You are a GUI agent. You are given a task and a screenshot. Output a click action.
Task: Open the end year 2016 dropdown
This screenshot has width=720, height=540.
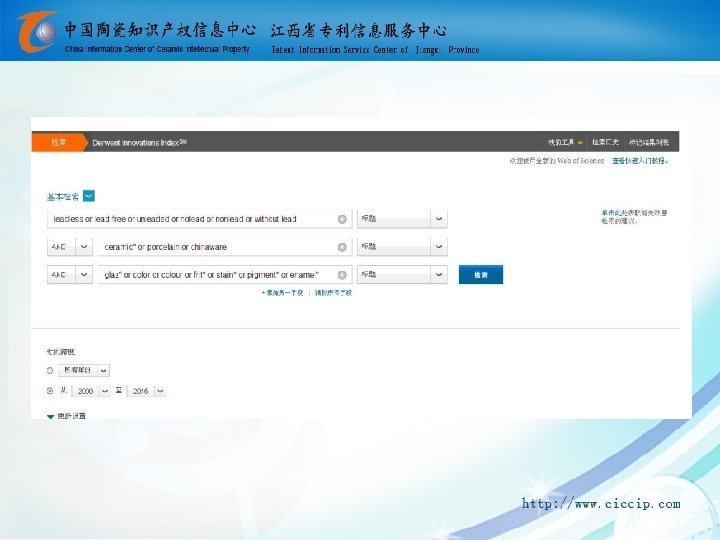(x=160, y=391)
